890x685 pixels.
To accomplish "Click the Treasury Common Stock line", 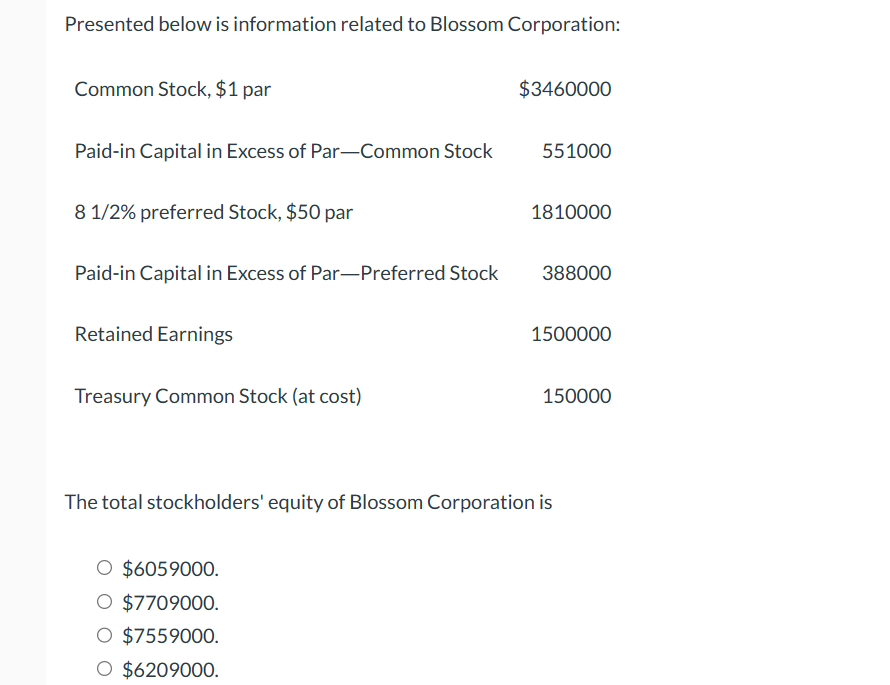I will [x=217, y=395].
